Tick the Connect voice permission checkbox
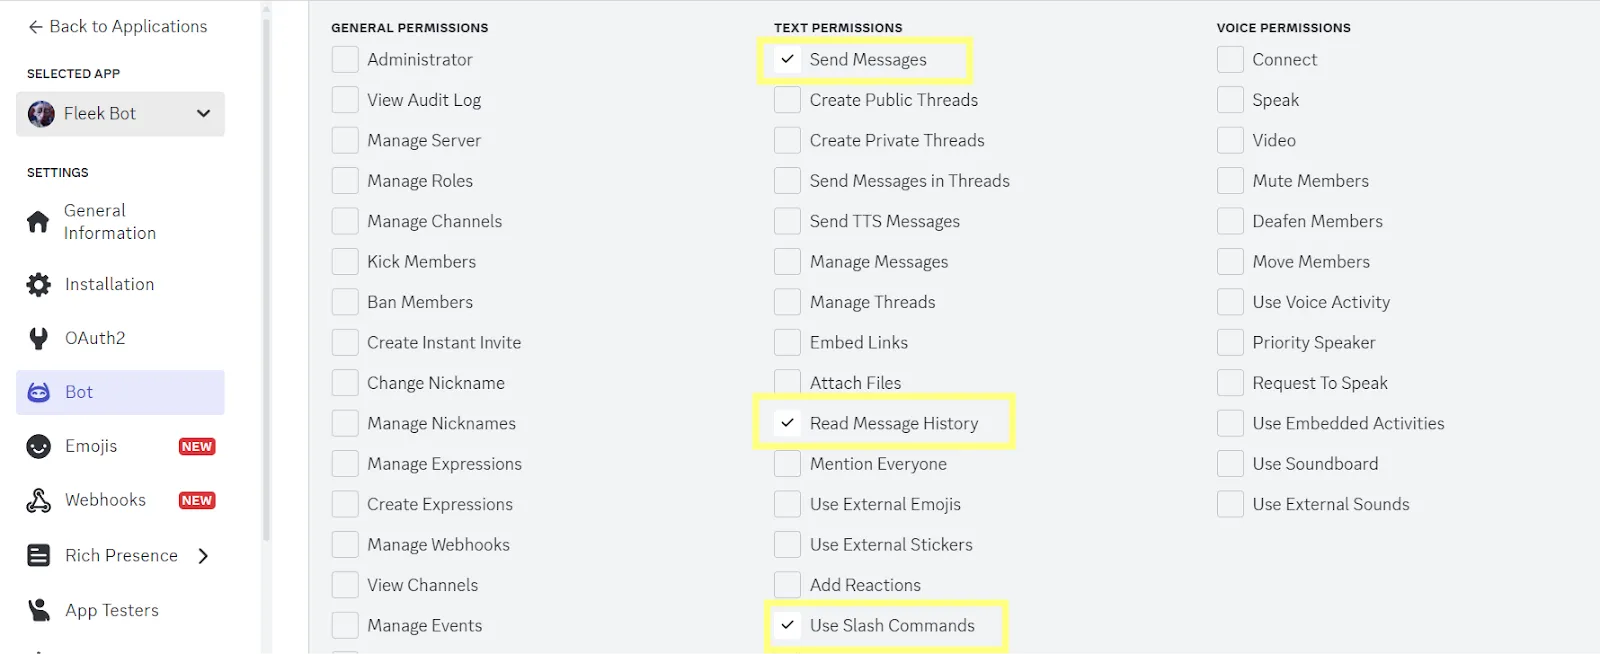 (1230, 60)
